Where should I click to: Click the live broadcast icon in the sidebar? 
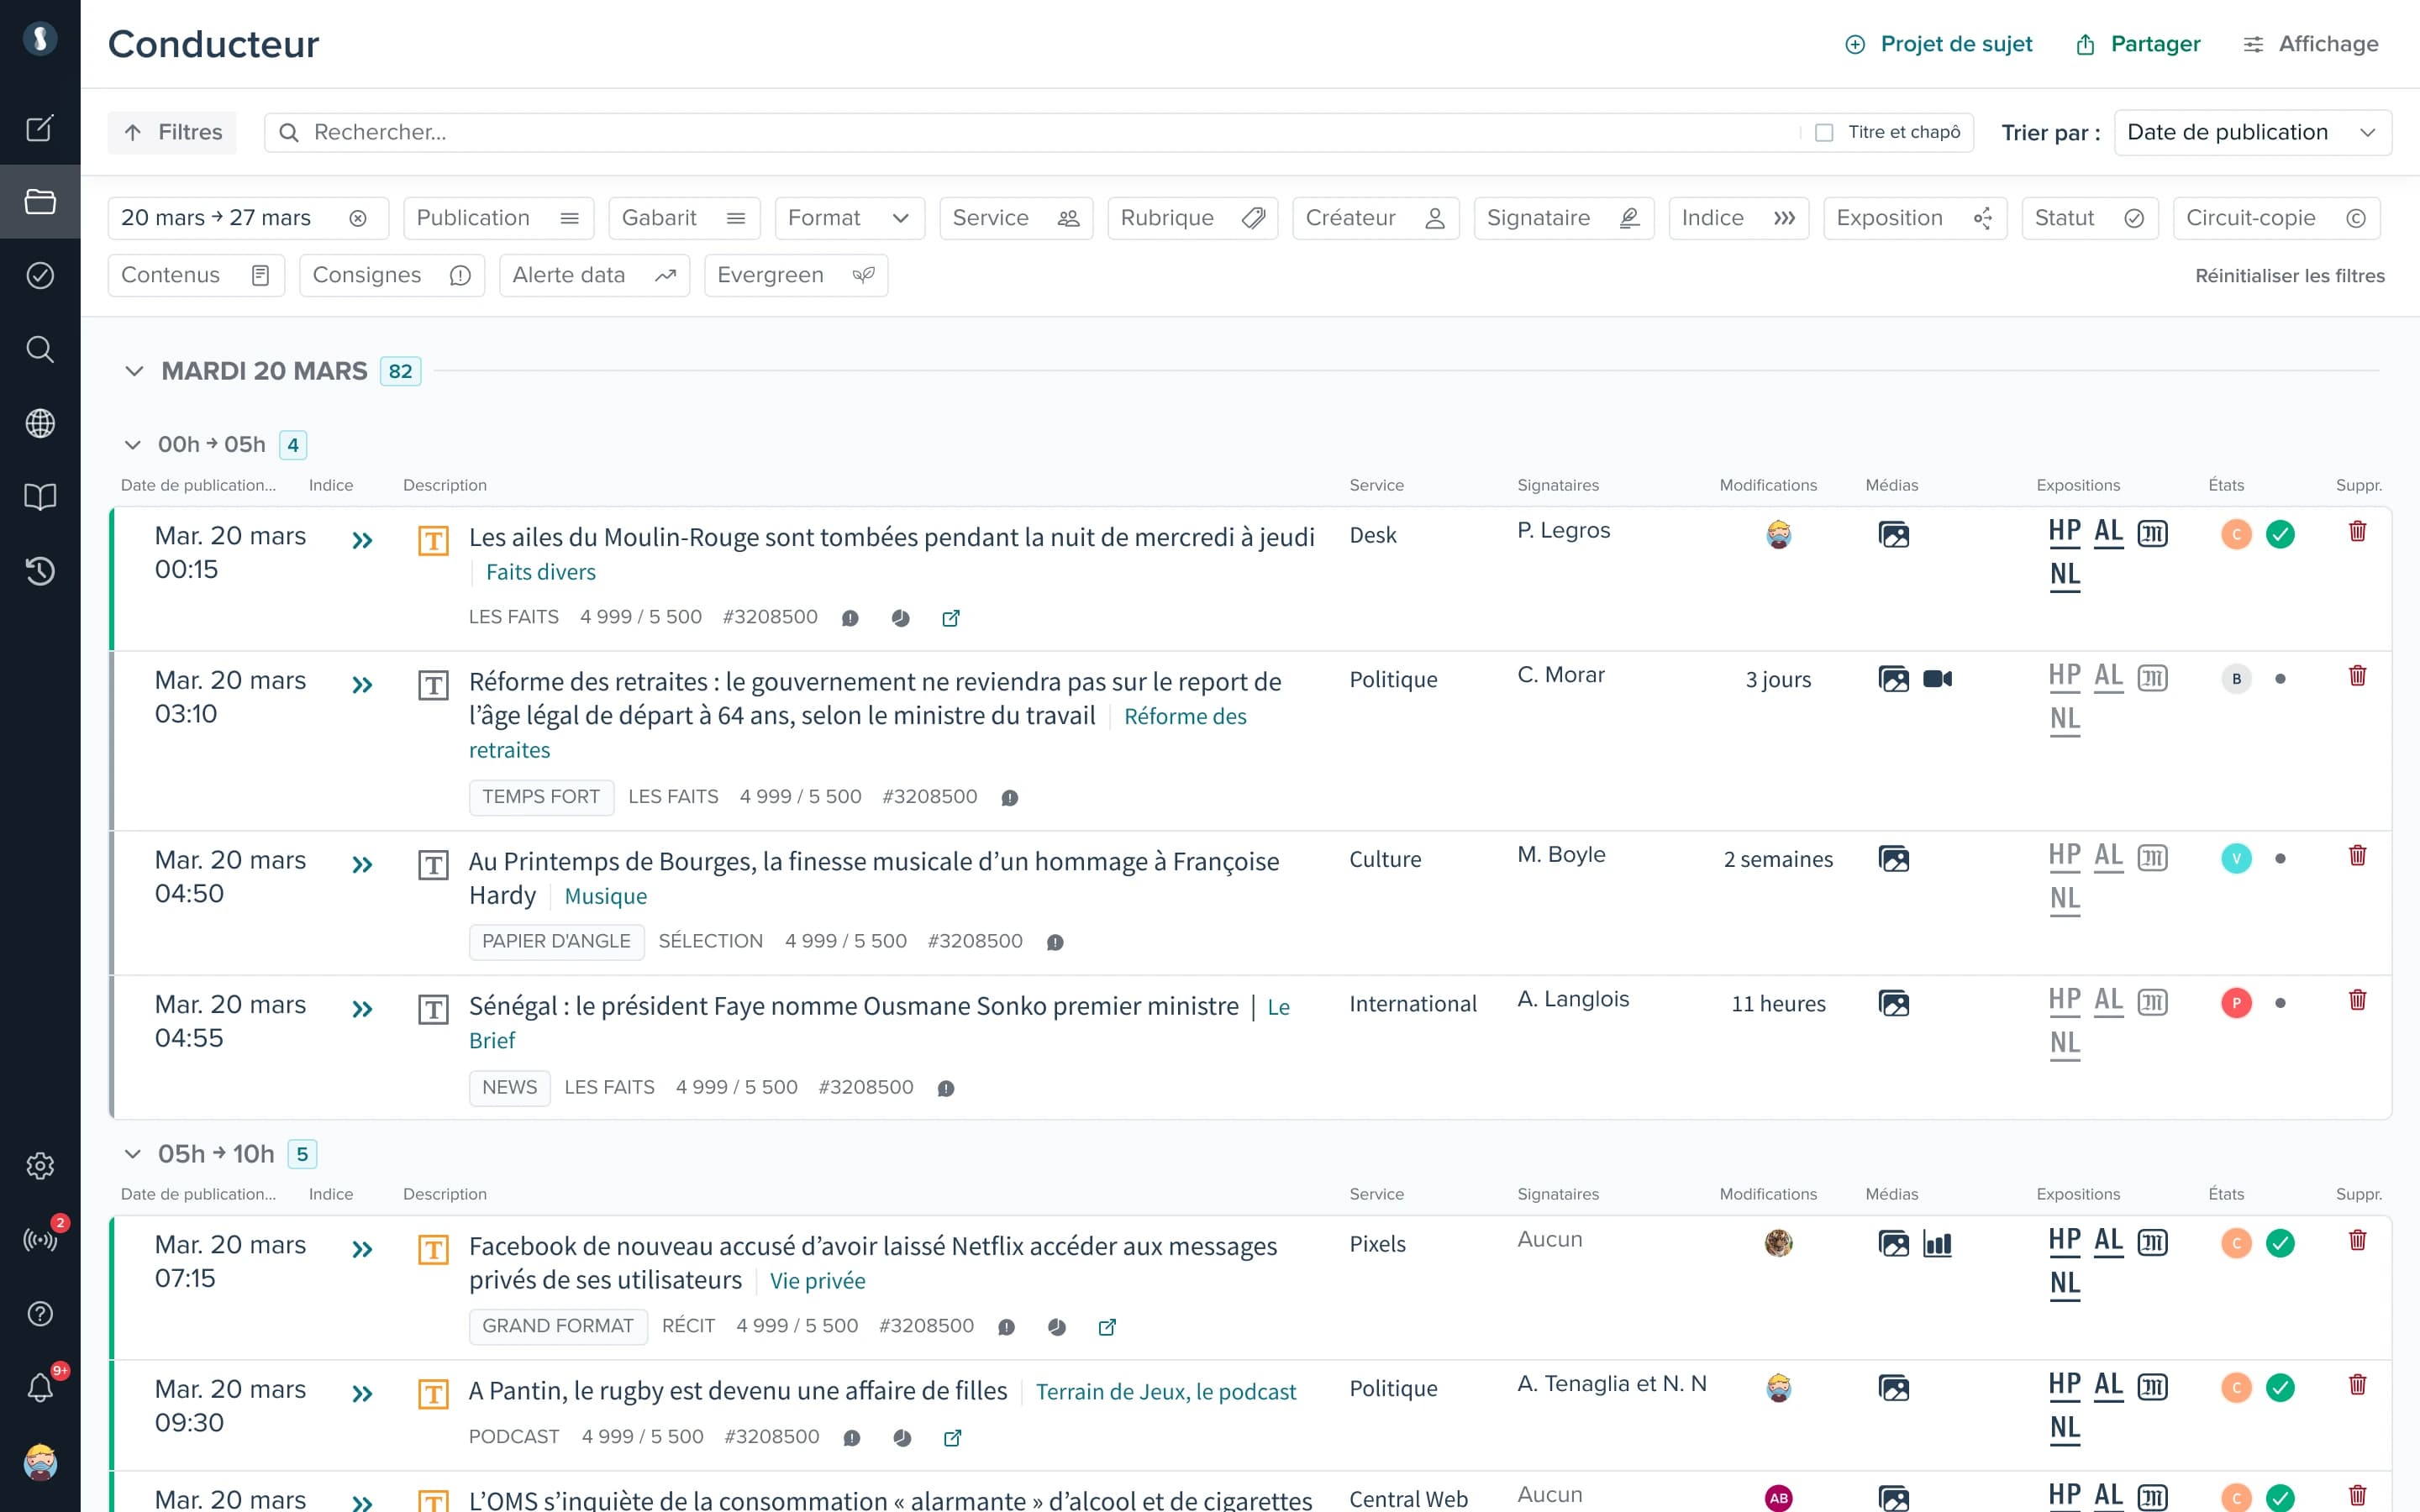(40, 1240)
